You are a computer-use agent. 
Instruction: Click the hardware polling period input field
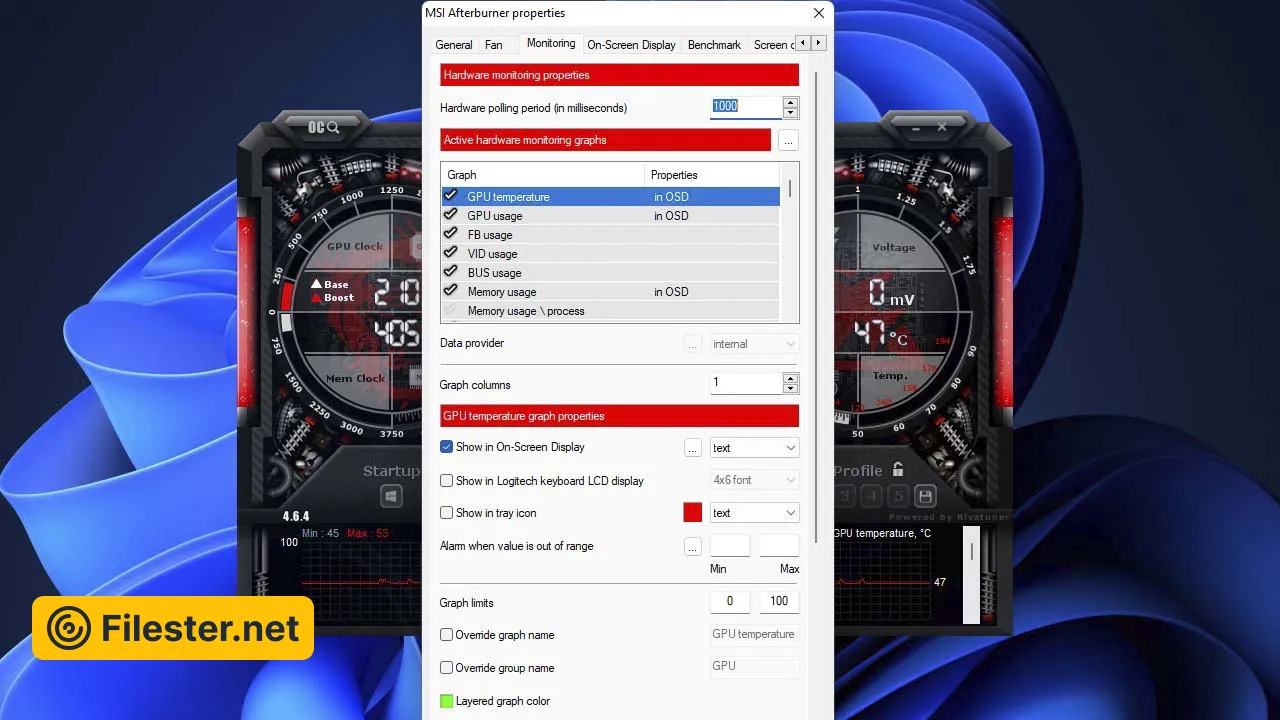(x=745, y=107)
